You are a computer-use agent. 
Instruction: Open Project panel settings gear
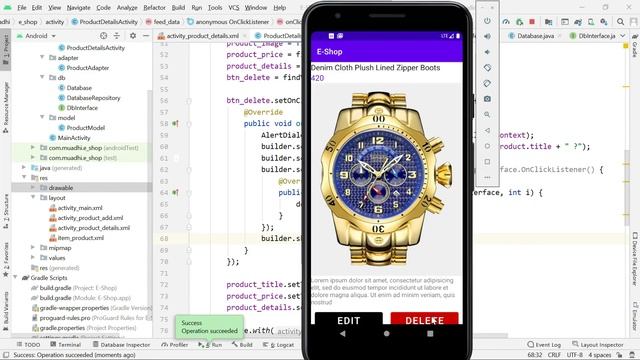[x=133, y=36]
